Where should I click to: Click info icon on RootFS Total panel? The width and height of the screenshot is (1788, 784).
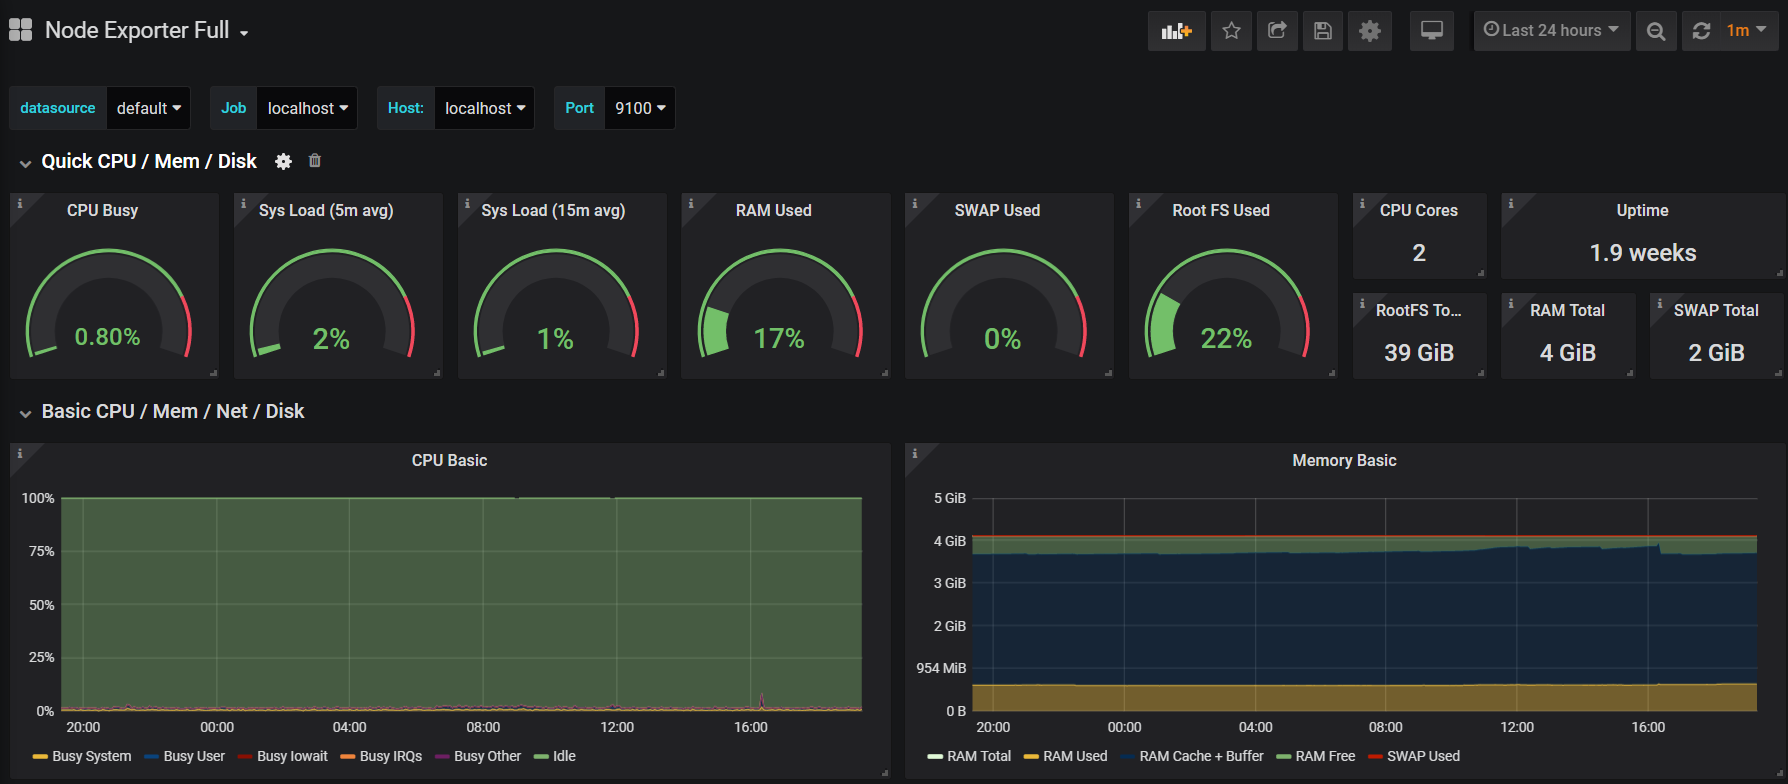tap(1363, 303)
